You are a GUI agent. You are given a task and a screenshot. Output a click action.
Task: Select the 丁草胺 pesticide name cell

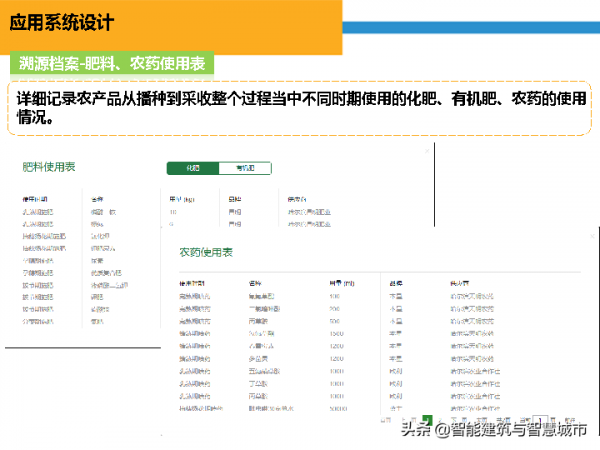[x=258, y=384]
